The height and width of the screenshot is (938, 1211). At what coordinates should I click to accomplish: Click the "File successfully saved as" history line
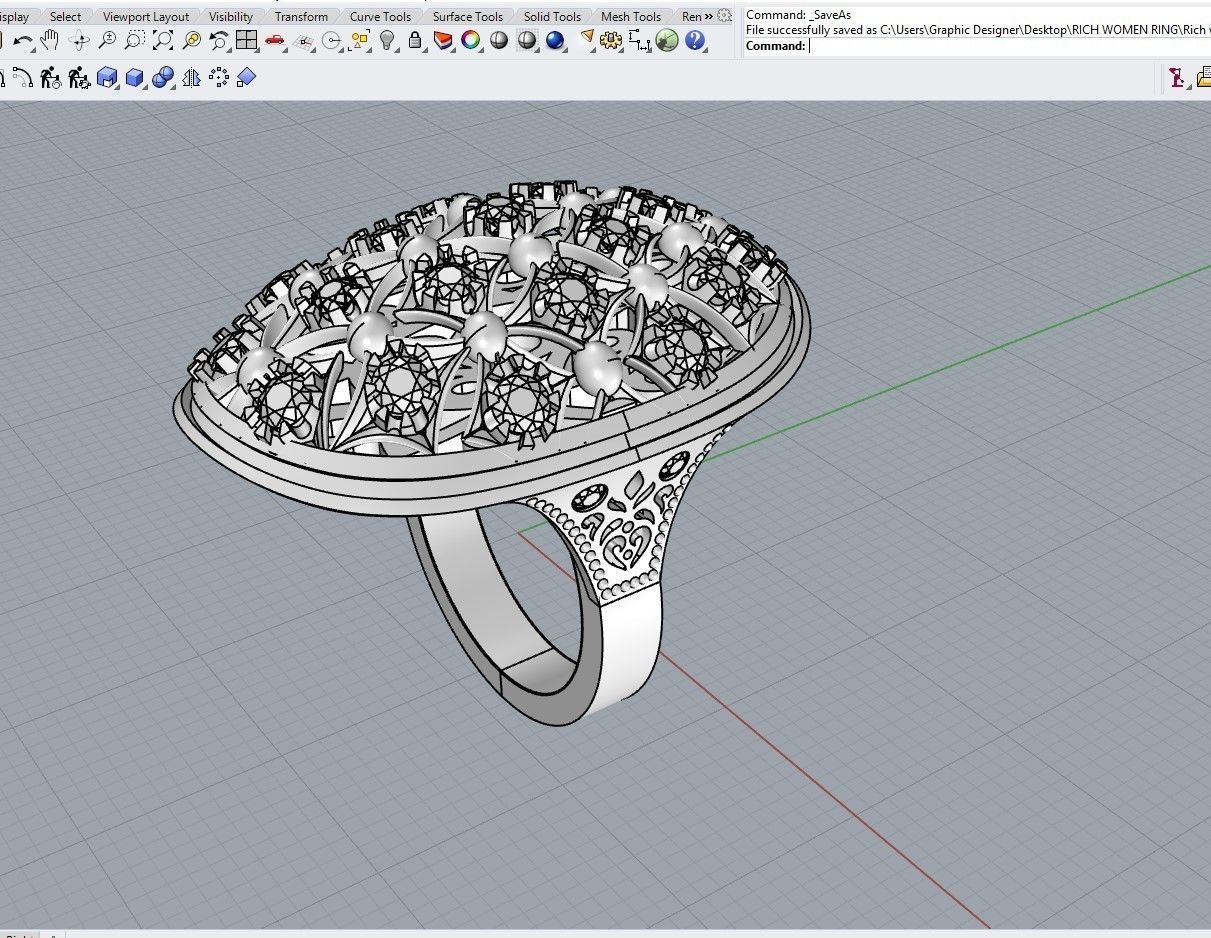pyautogui.click(x=977, y=30)
